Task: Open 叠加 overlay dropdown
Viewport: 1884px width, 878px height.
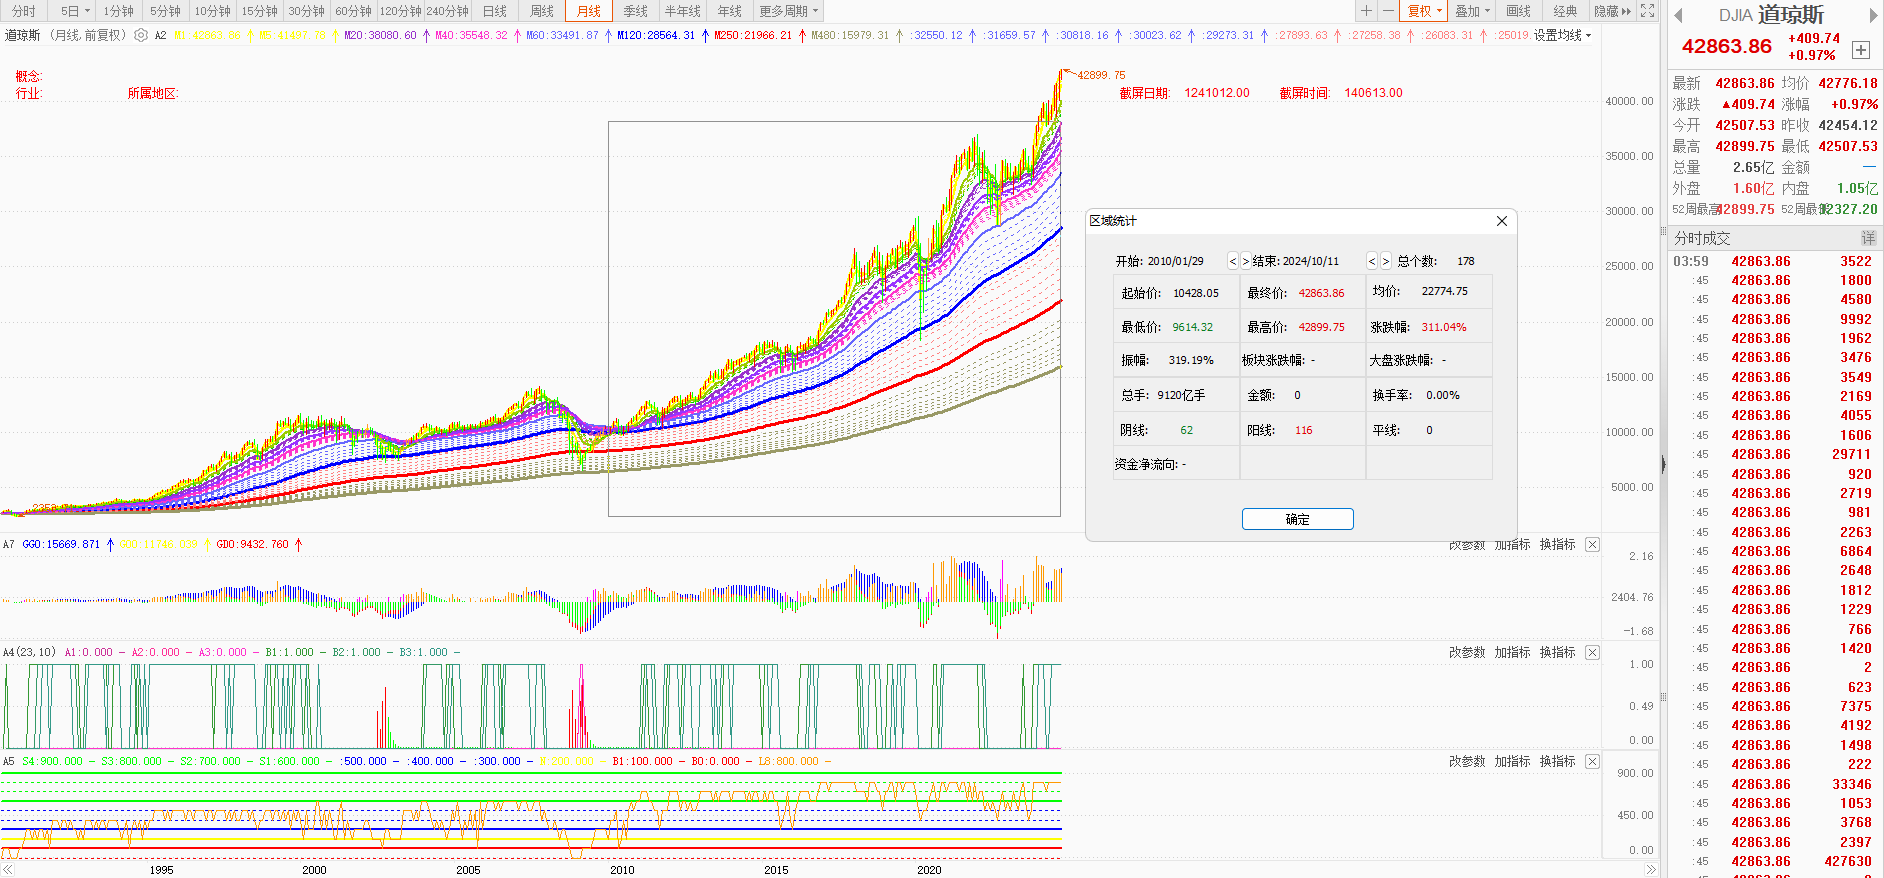Action: coord(1472,11)
